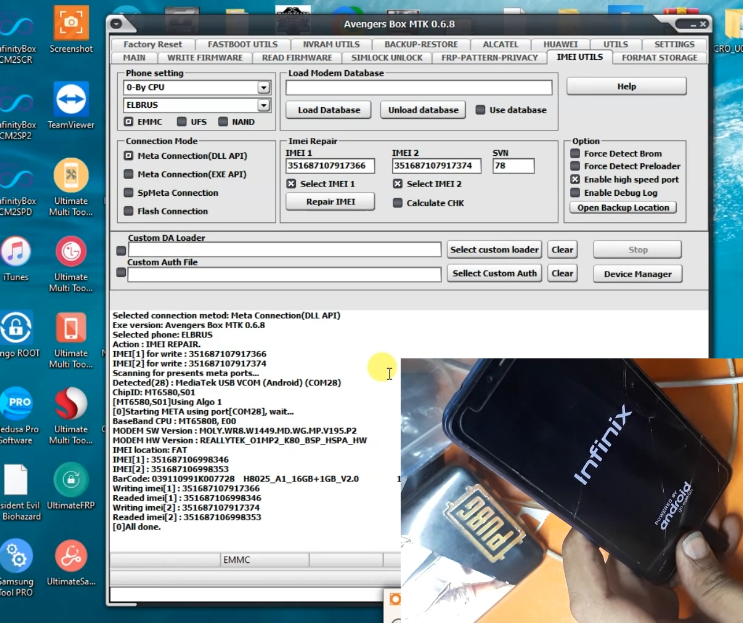The image size is (743, 623).
Task: Clear the Custom DA Loader path
Action: click(x=562, y=250)
